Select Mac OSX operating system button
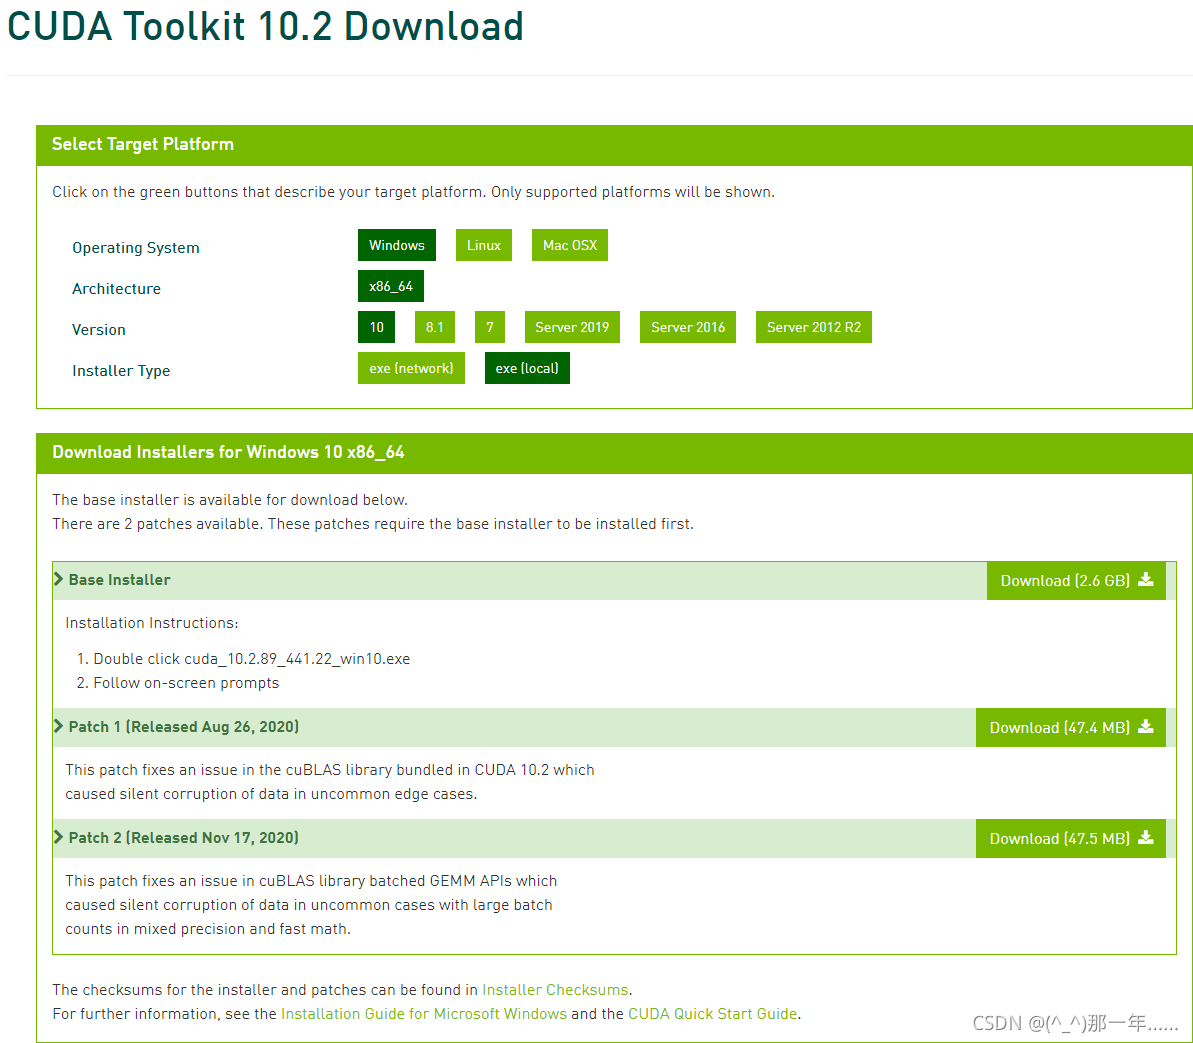 [569, 245]
